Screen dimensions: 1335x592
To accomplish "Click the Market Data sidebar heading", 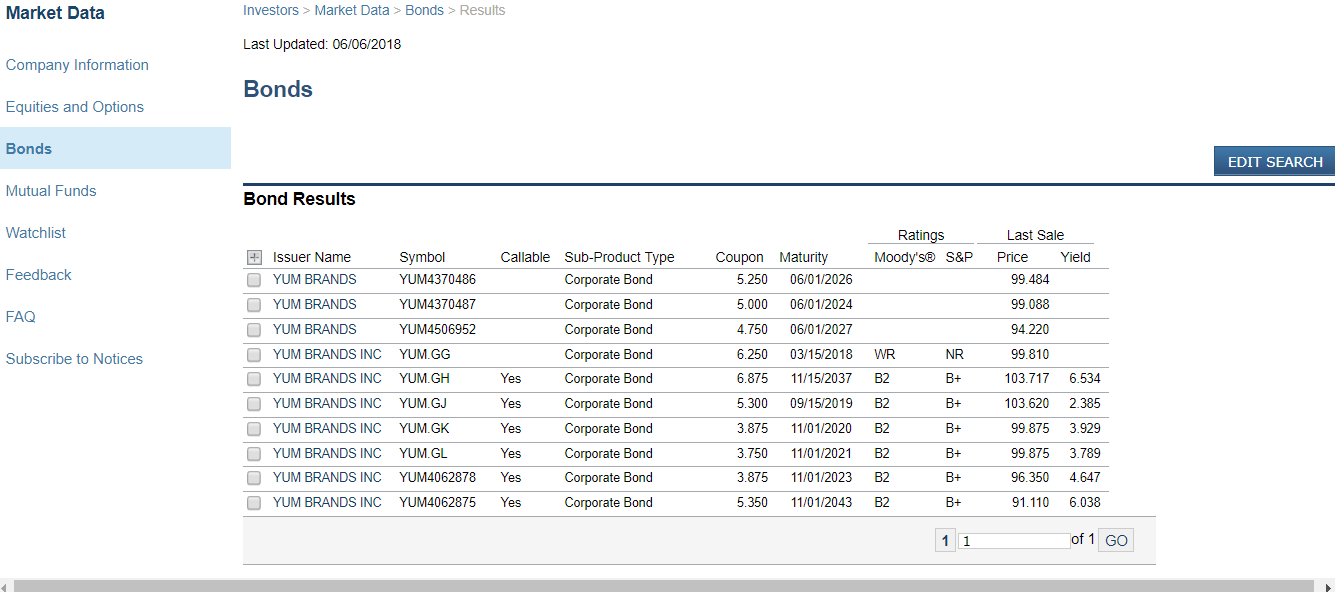I will [55, 13].
